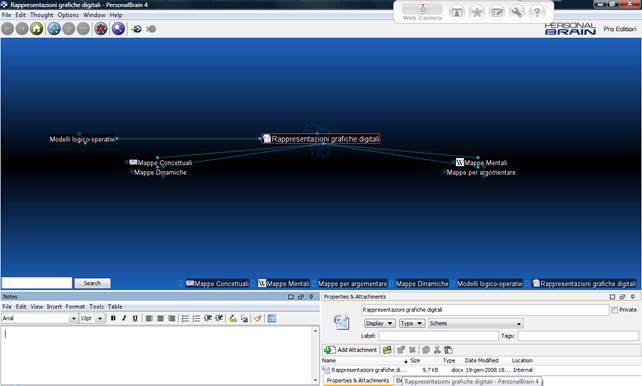The height and width of the screenshot is (386, 642).
Task: Insert a numbered list in Notes
Action: 197,318
